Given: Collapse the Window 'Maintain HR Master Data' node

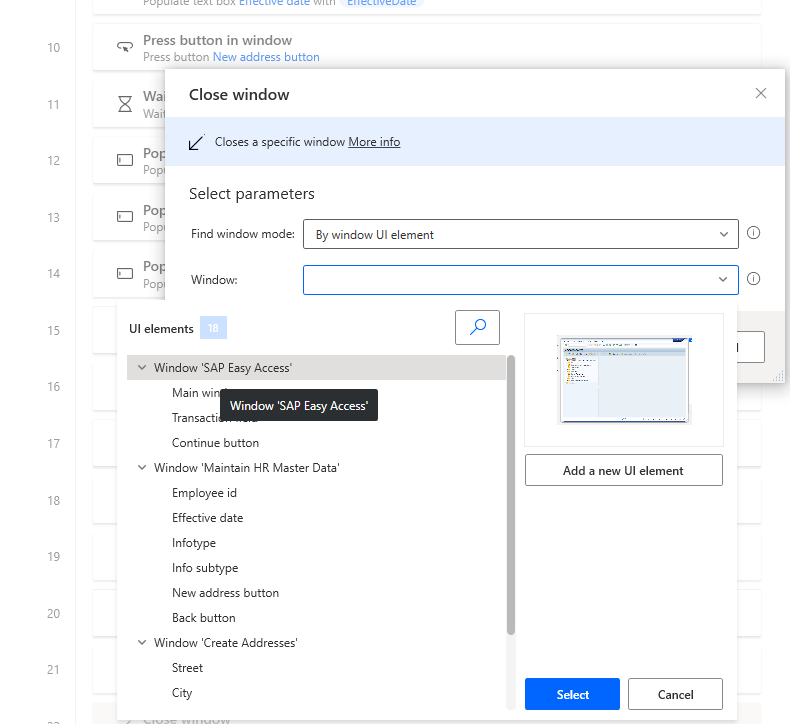Looking at the screenshot, I should coord(142,468).
